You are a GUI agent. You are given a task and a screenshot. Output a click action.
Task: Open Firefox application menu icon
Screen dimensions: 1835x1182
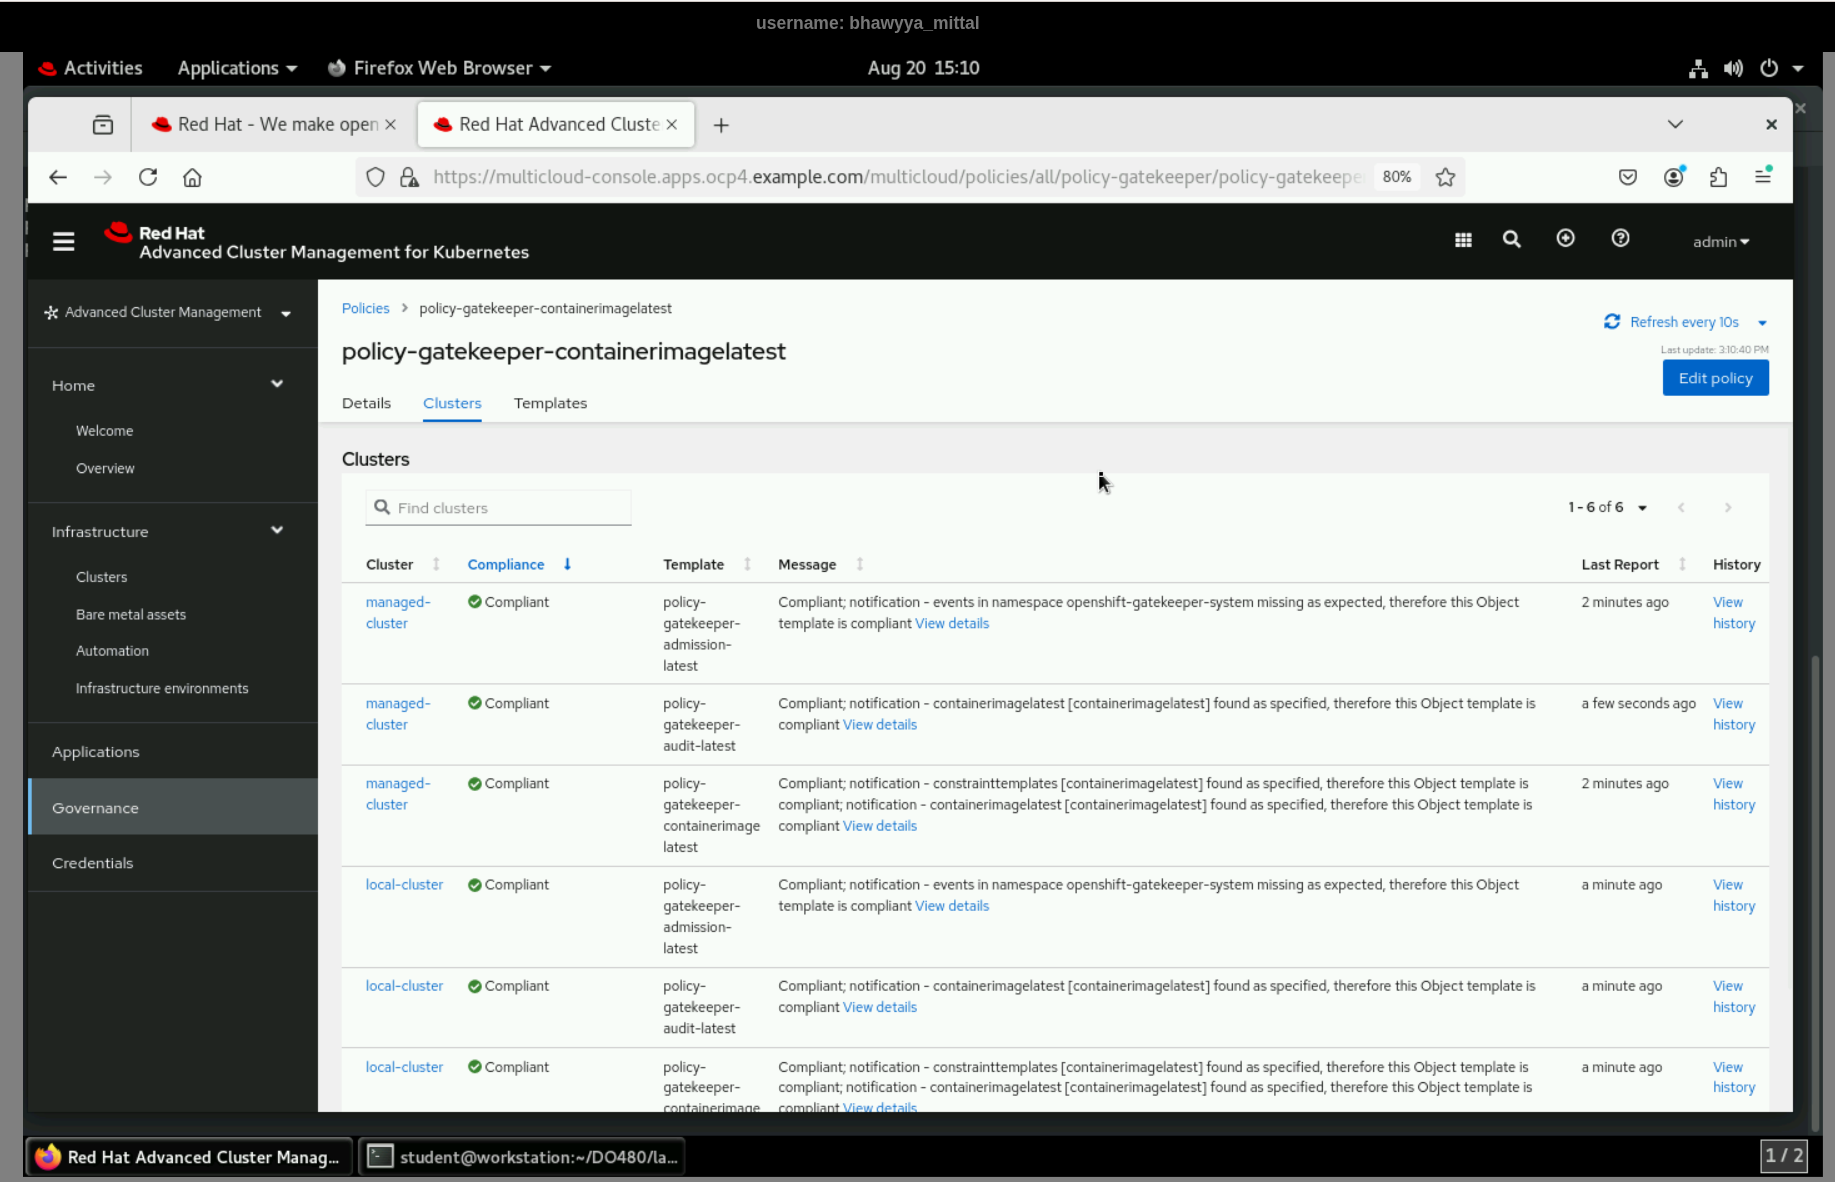1763,176
